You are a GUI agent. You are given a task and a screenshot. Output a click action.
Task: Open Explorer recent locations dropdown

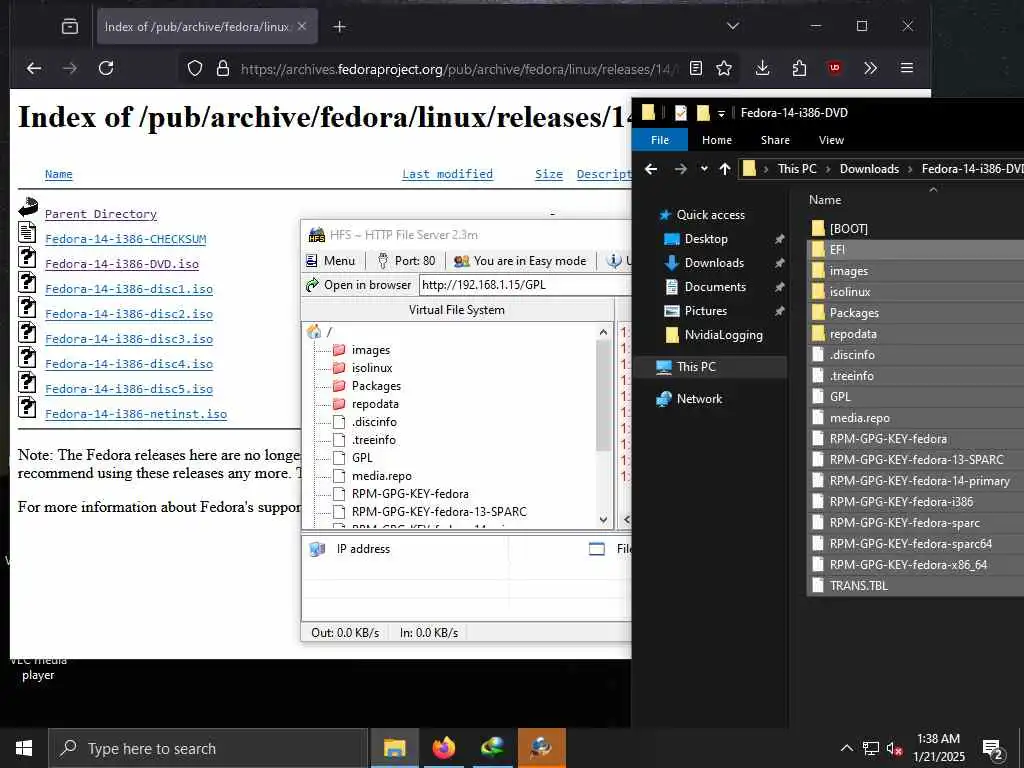tap(704, 169)
